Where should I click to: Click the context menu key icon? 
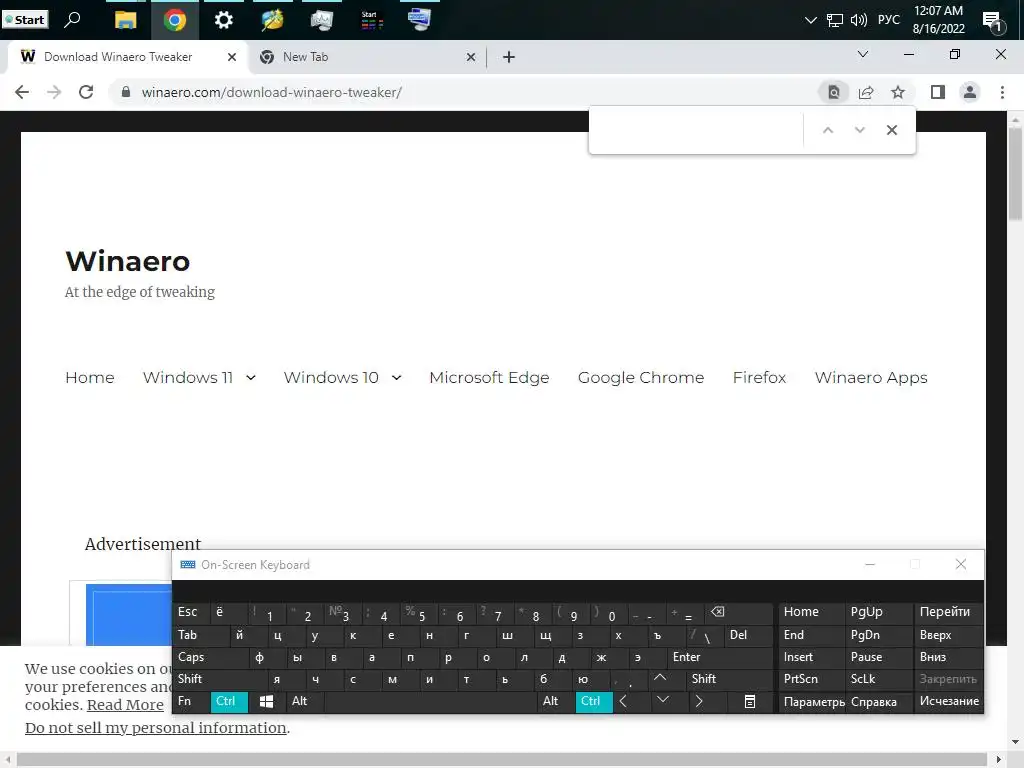tap(750, 701)
